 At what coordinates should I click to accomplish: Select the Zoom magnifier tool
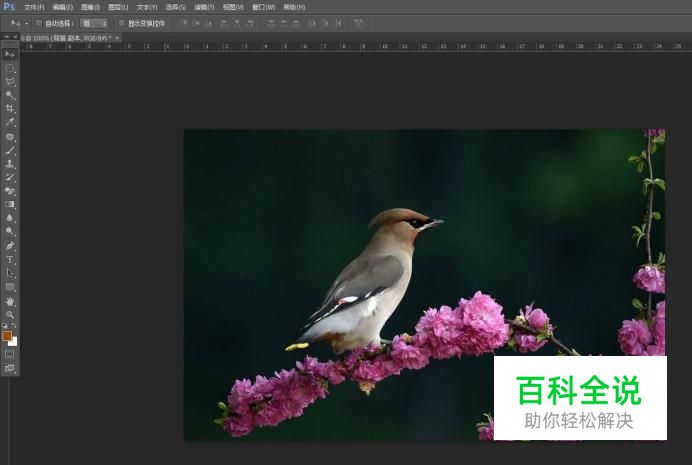point(10,314)
